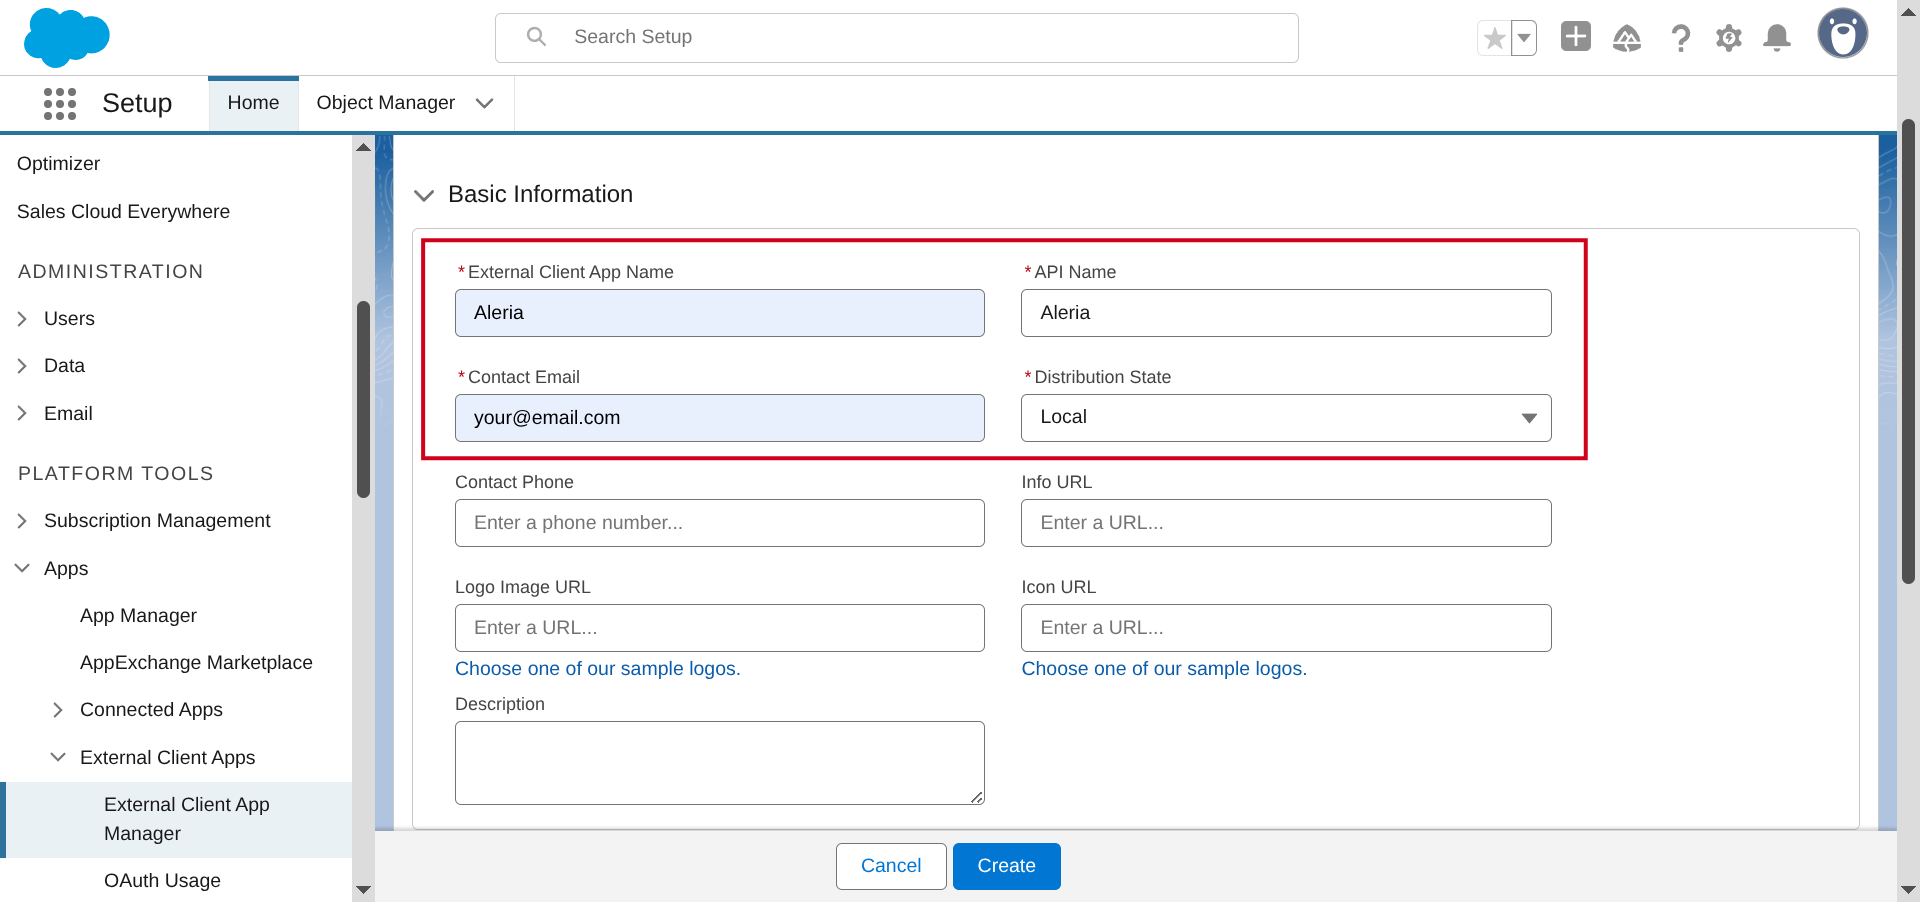Screen dimensions: 1920x902
Task: Open Sales Cloud Everywhere in sidebar
Action: point(123,212)
